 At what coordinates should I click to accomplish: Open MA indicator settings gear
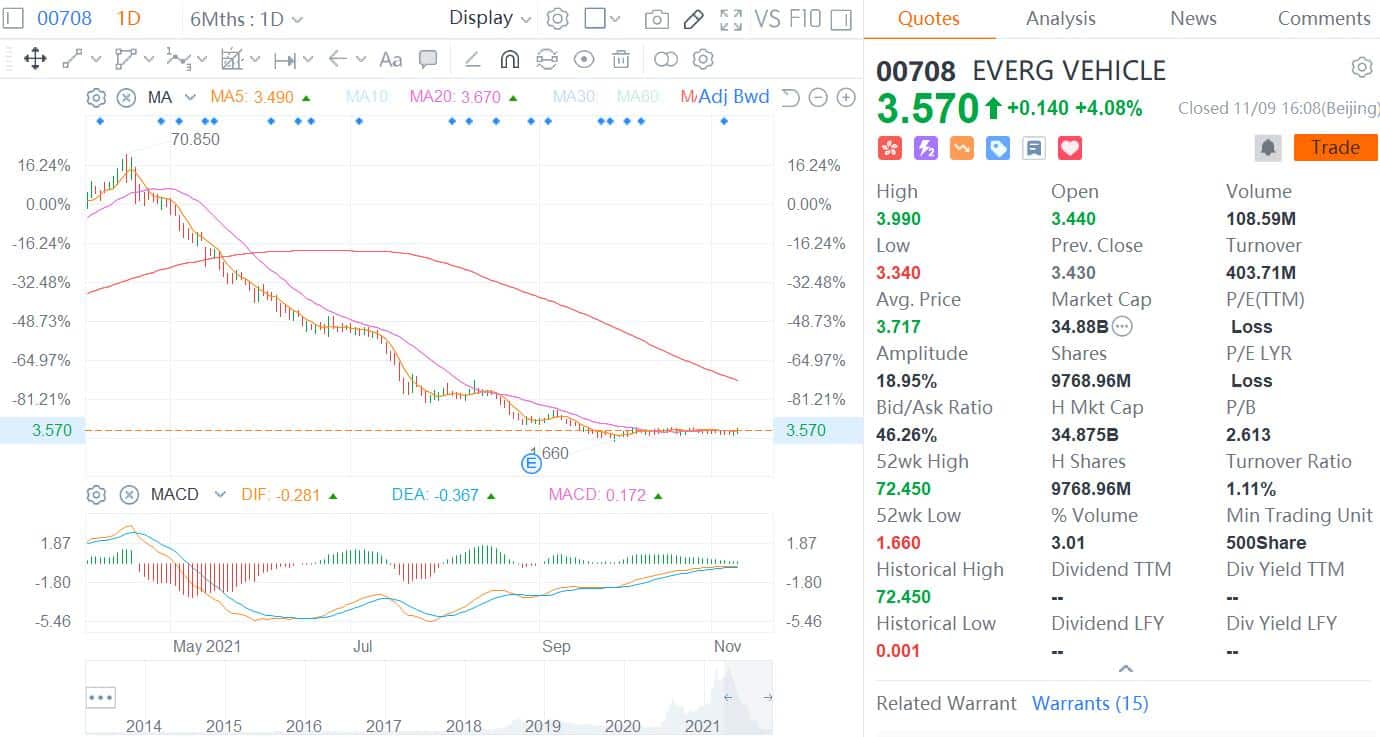pyautogui.click(x=95, y=97)
